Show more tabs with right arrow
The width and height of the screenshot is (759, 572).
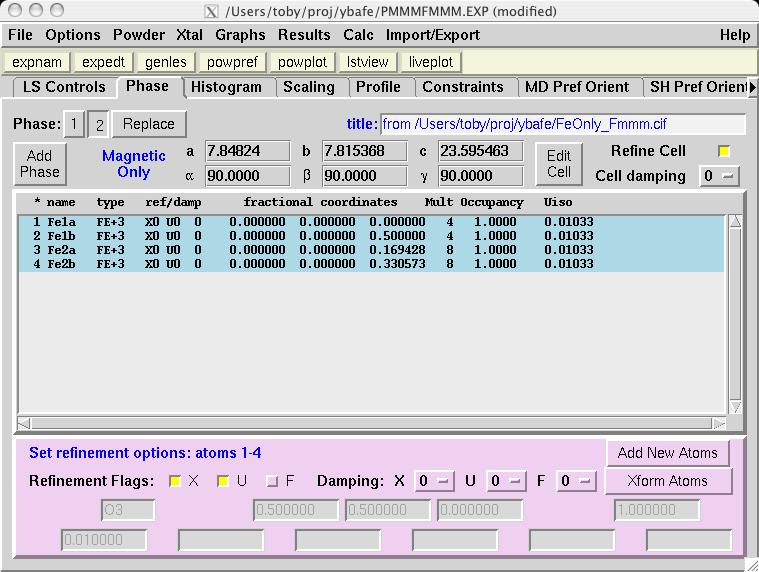(753, 88)
